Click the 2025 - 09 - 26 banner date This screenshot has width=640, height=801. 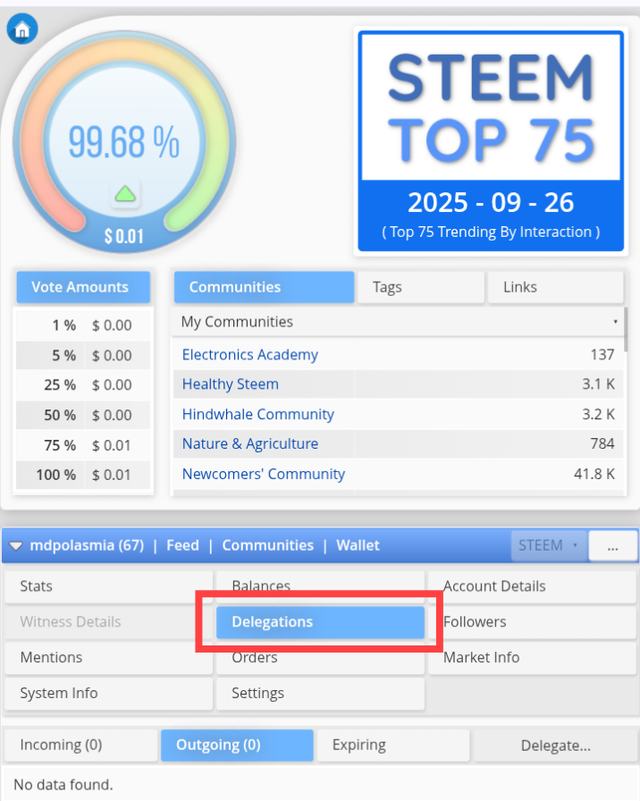pos(490,202)
